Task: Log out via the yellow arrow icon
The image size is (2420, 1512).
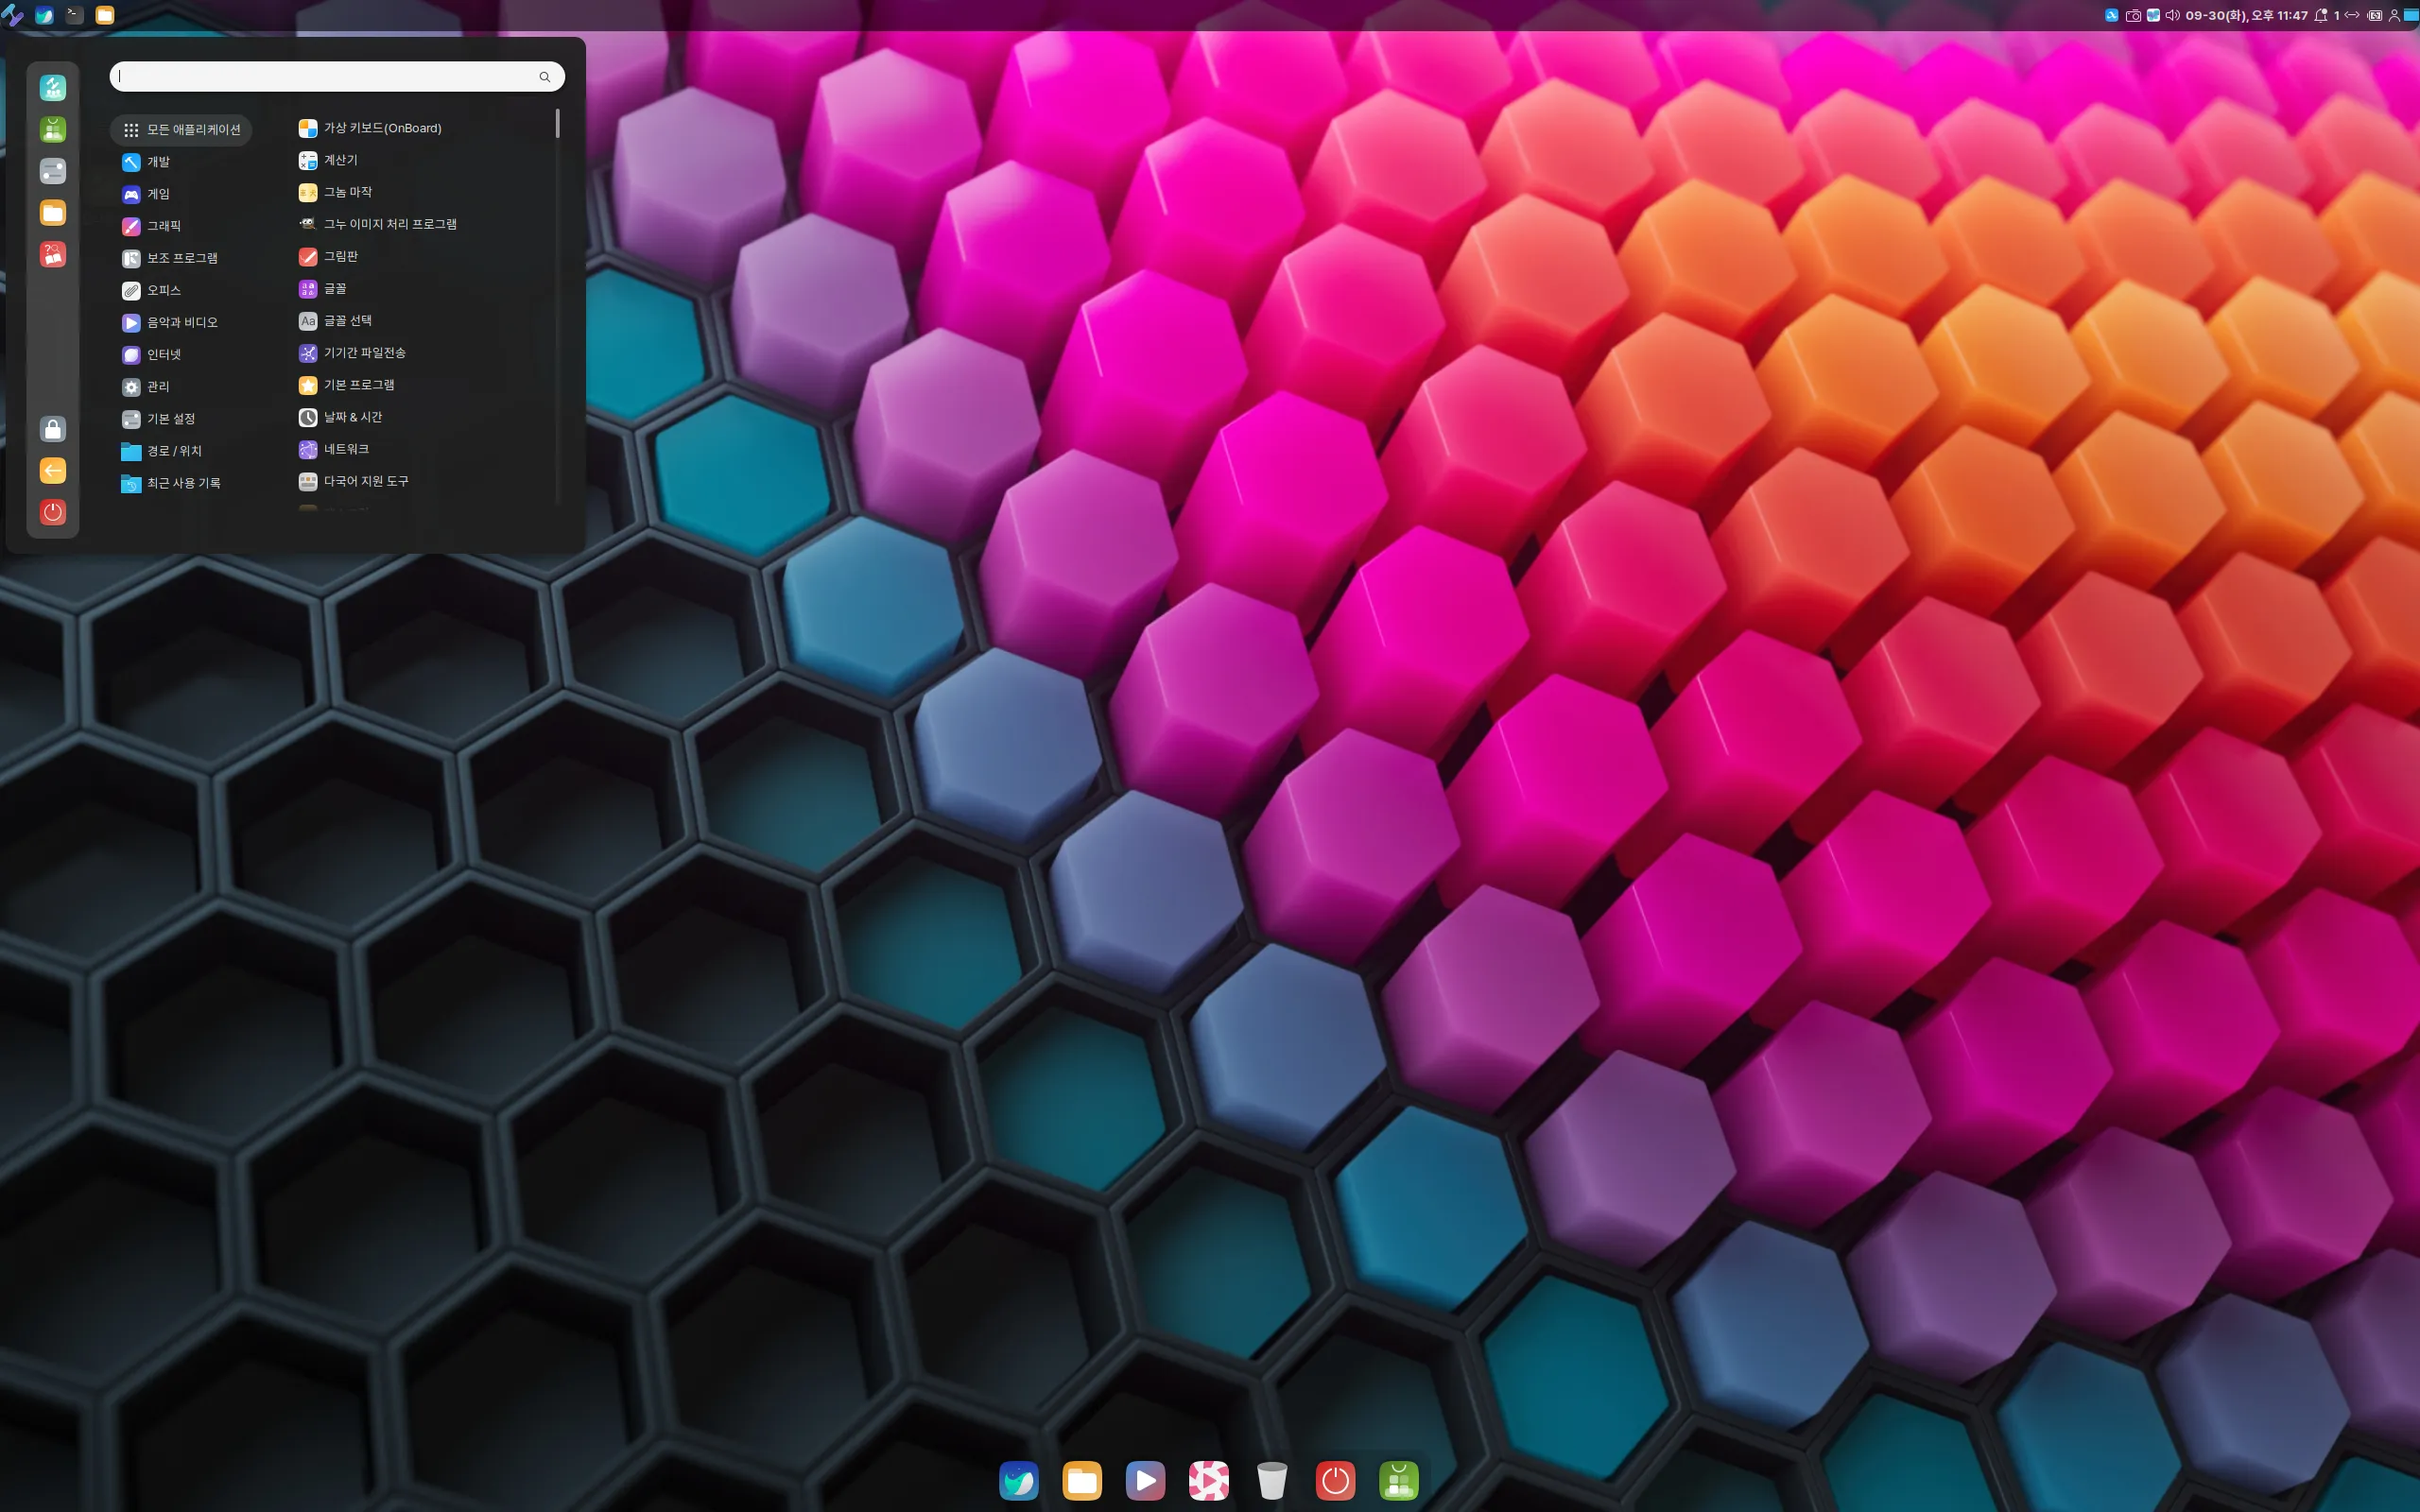Action: [x=52, y=470]
